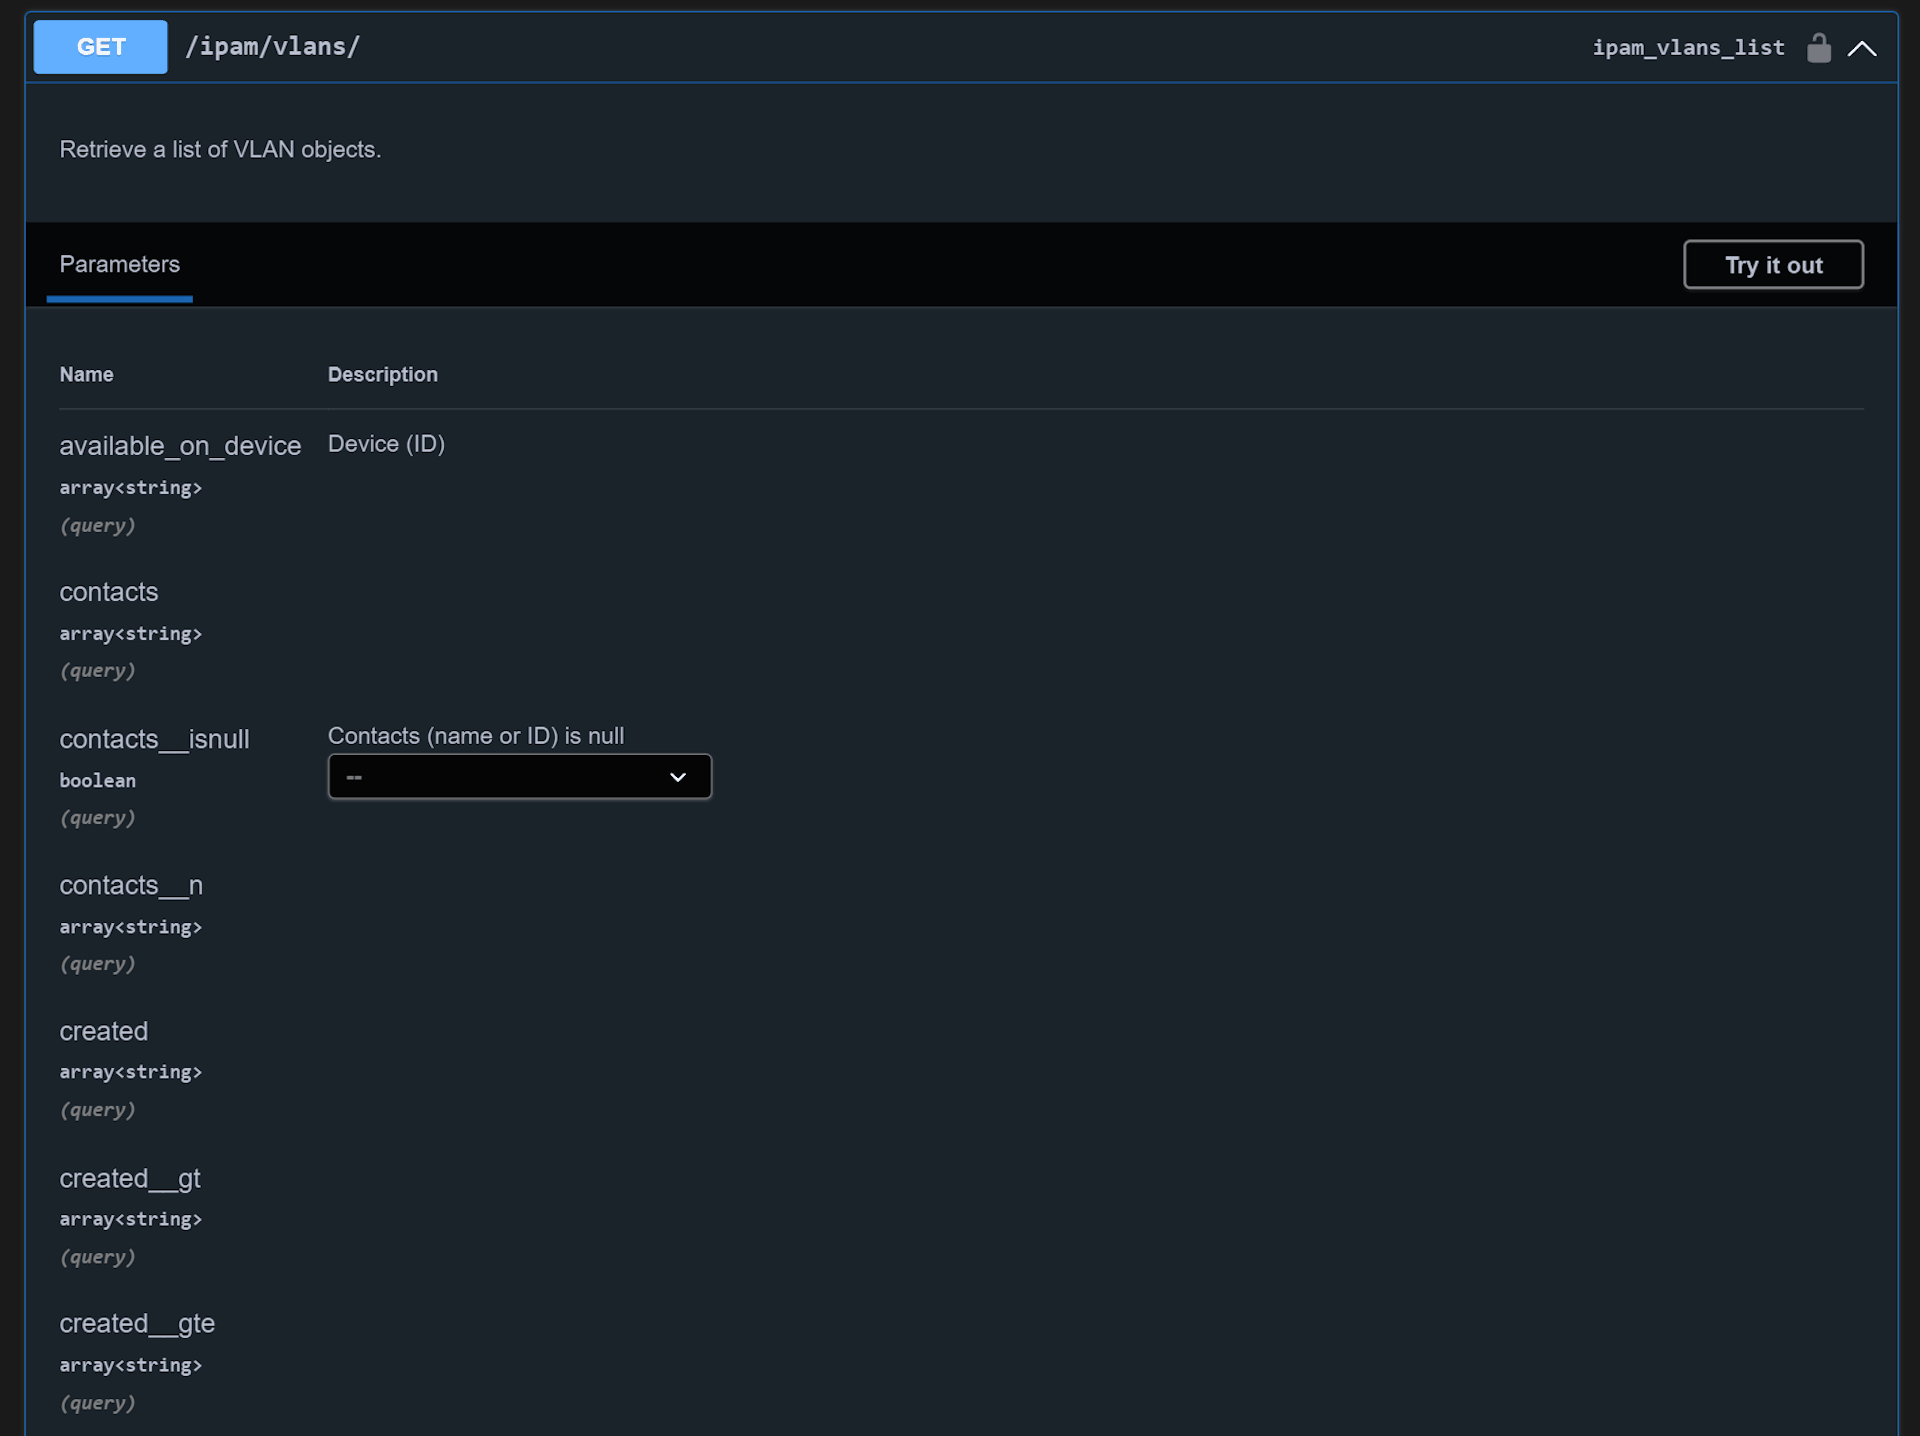Click the ipam_vlans_list operation ID text
The height and width of the screenshot is (1436, 1920).
coord(1687,48)
